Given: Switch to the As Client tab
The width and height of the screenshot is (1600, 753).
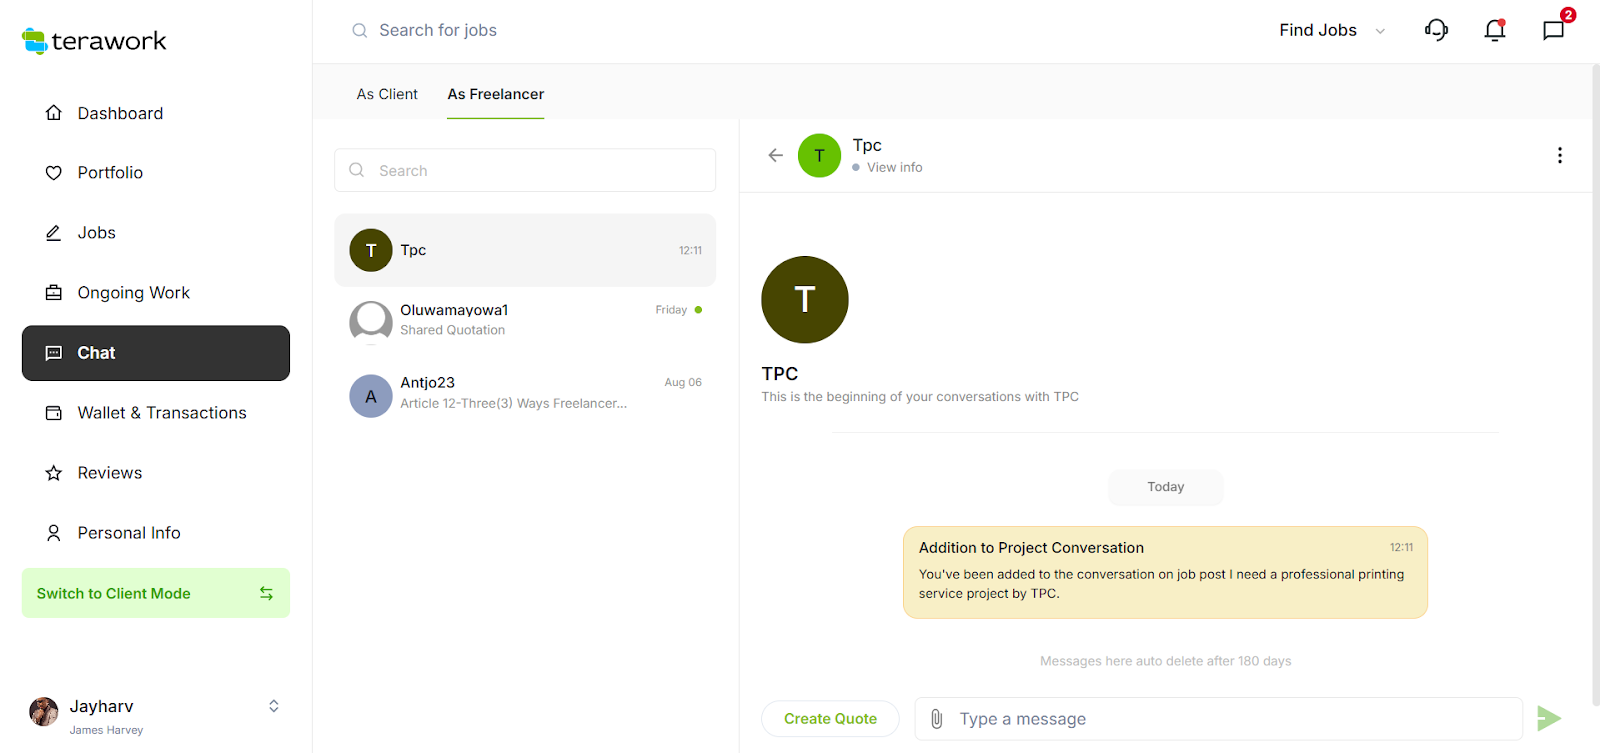Looking at the screenshot, I should 387,94.
